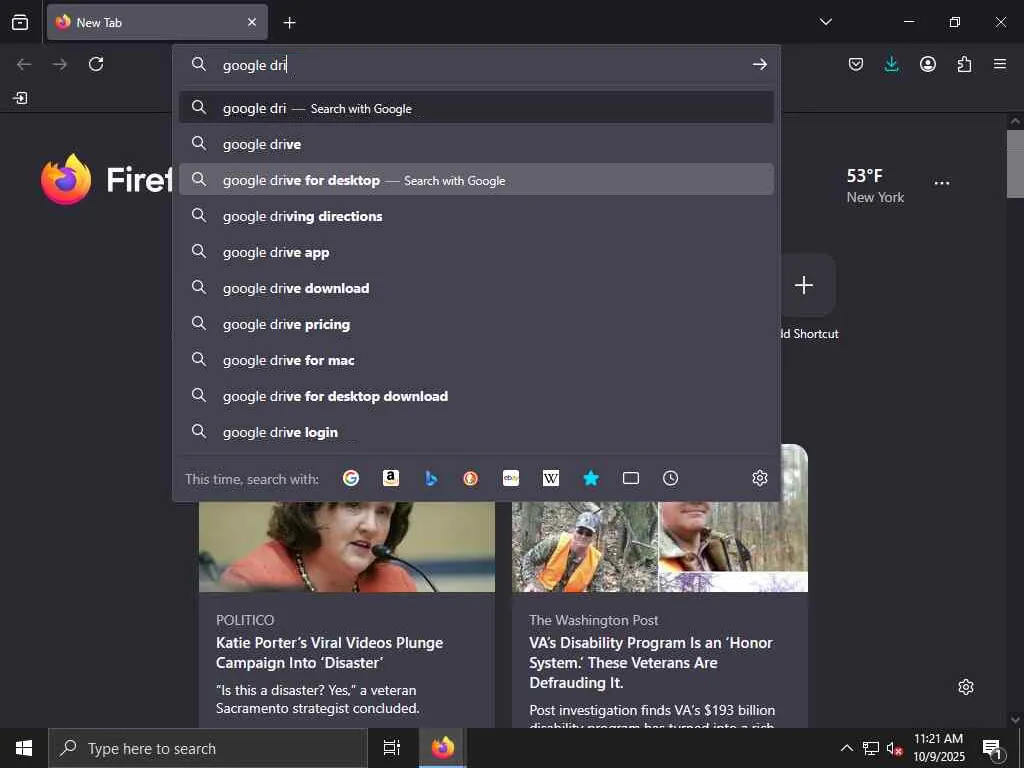Open Windows Task View

tap(392, 748)
